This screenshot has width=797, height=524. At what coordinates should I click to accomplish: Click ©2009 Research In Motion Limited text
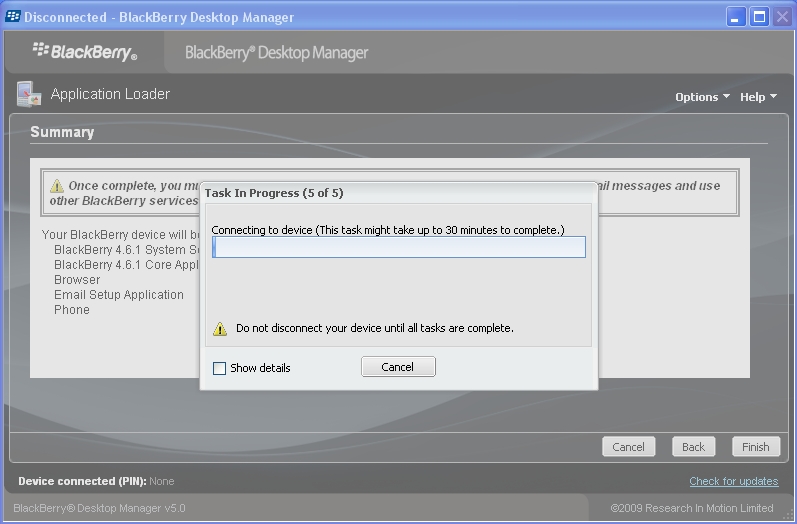click(692, 508)
